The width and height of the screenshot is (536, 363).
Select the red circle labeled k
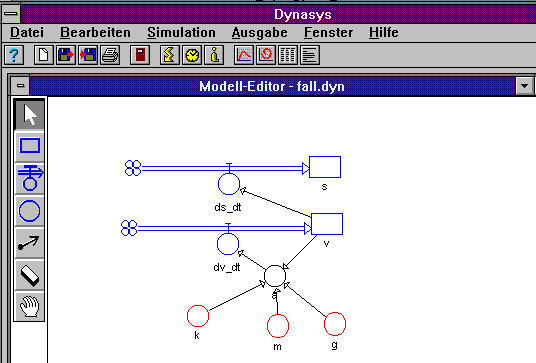(x=198, y=316)
